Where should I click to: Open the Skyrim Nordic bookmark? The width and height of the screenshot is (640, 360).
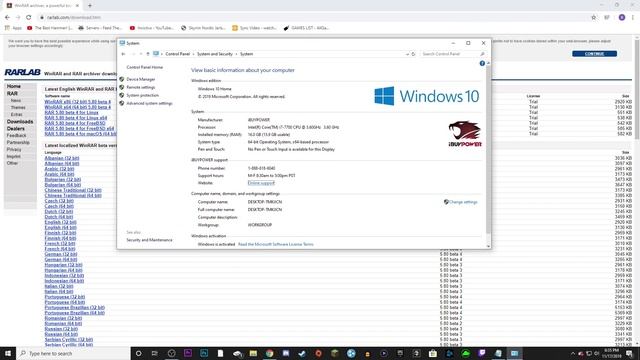[x=203, y=28]
